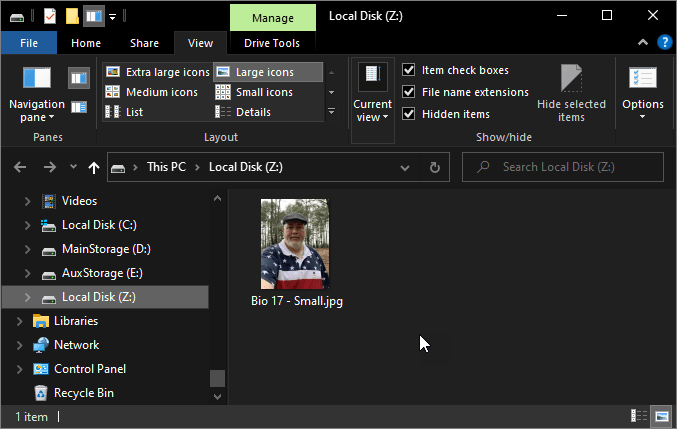Refresh the current folder view
677x429 pixels.
click(434, 167)
